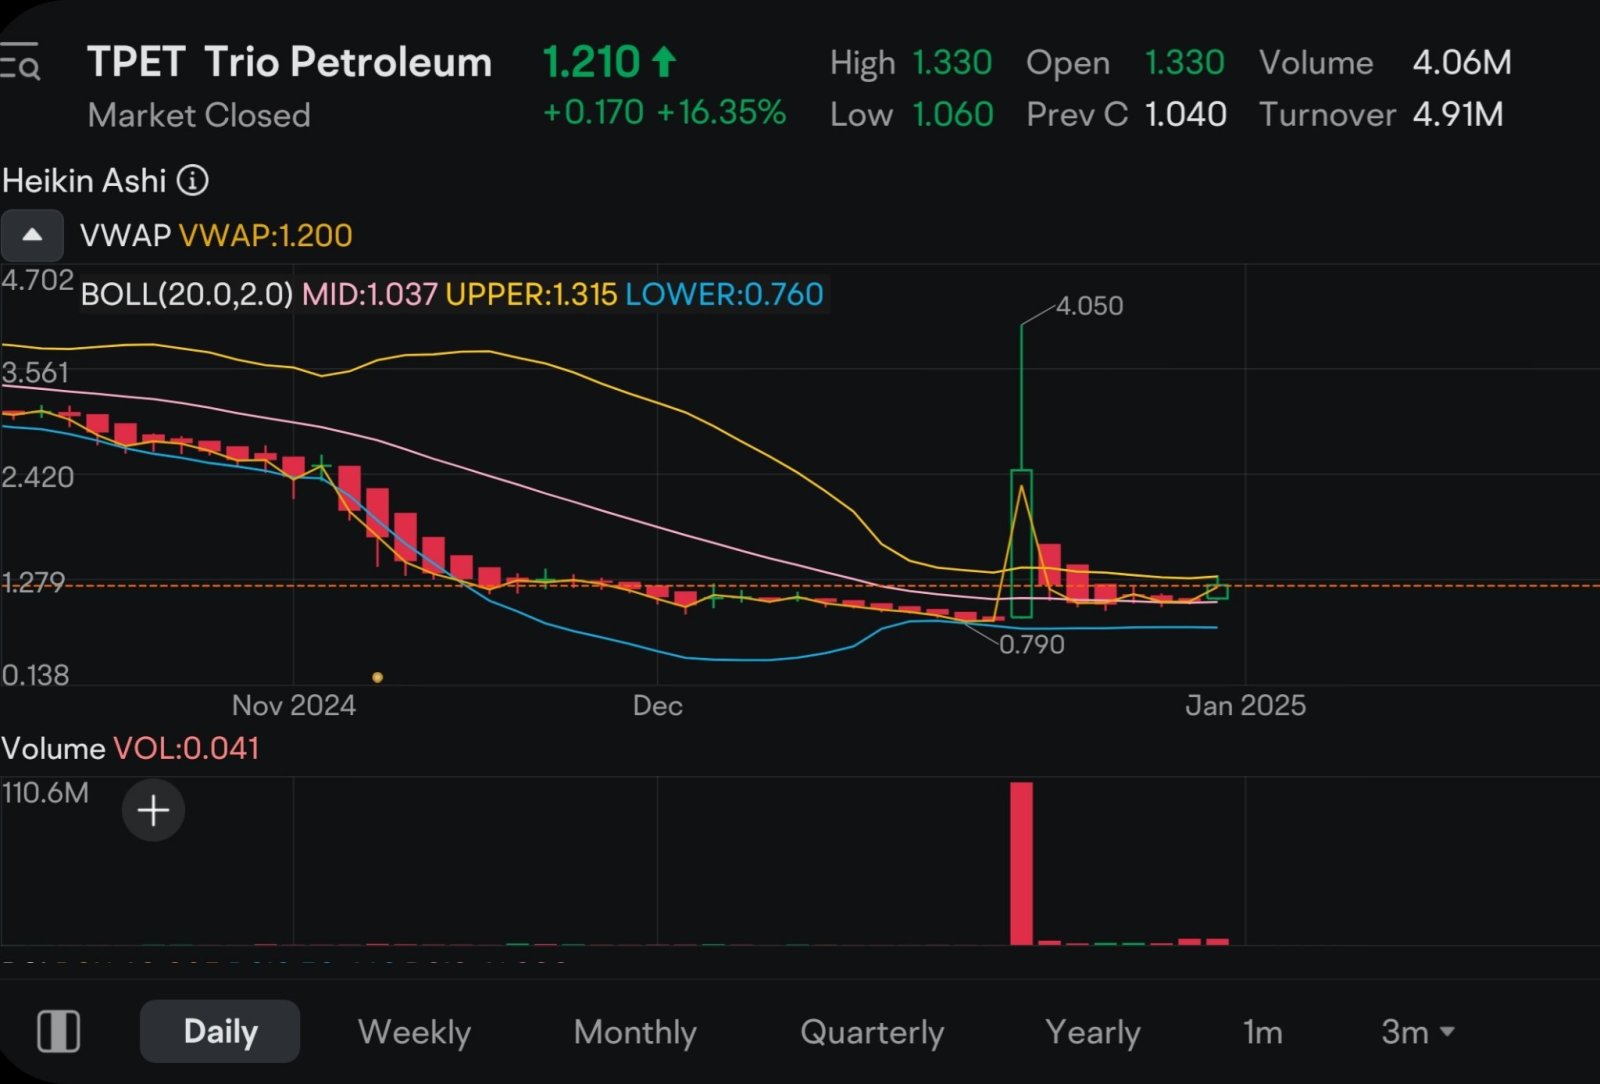Image resolution: width=1600 pixels, height=1084 pixels.
Task: Toggle the split-panel layout icon
Action: click(x=59, y=1031)
